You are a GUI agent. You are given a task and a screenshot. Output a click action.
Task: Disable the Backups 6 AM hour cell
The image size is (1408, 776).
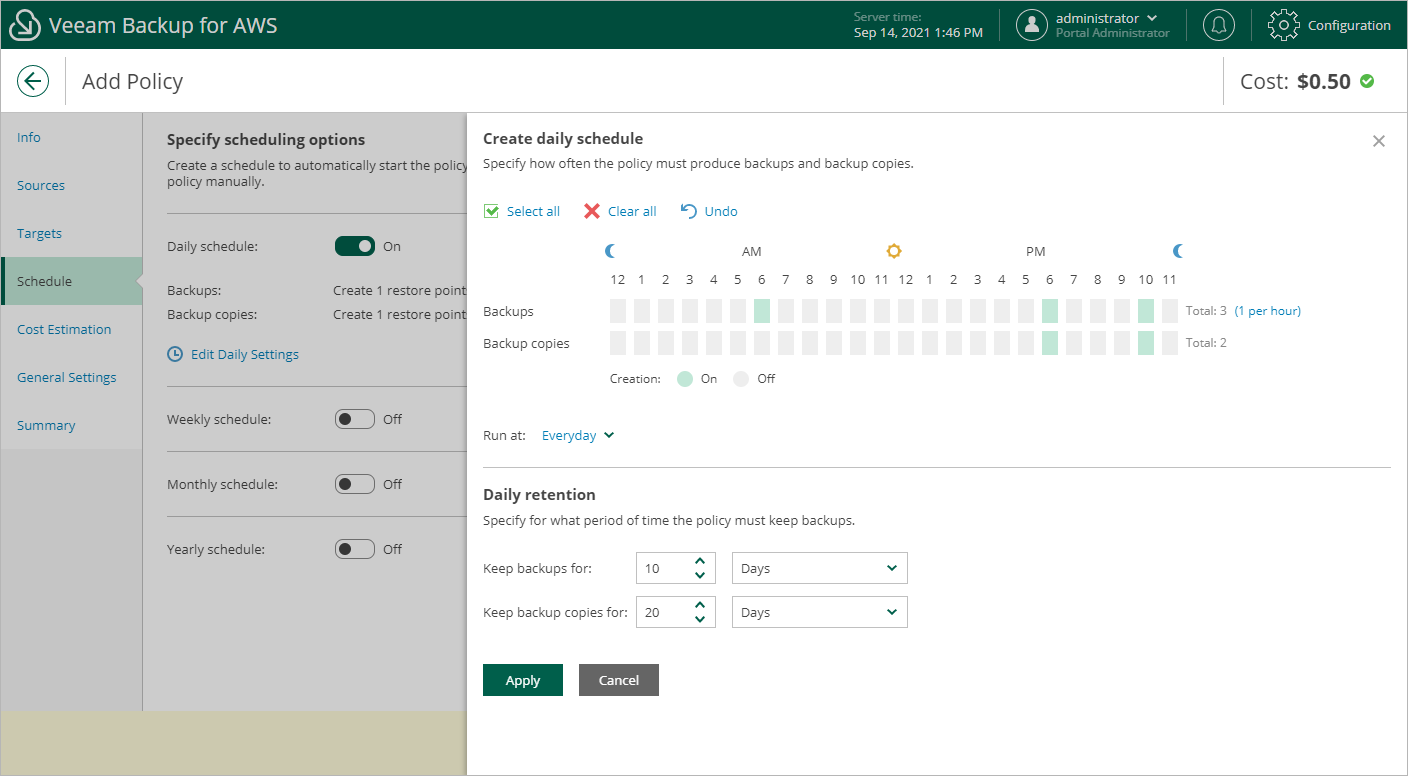762,311
